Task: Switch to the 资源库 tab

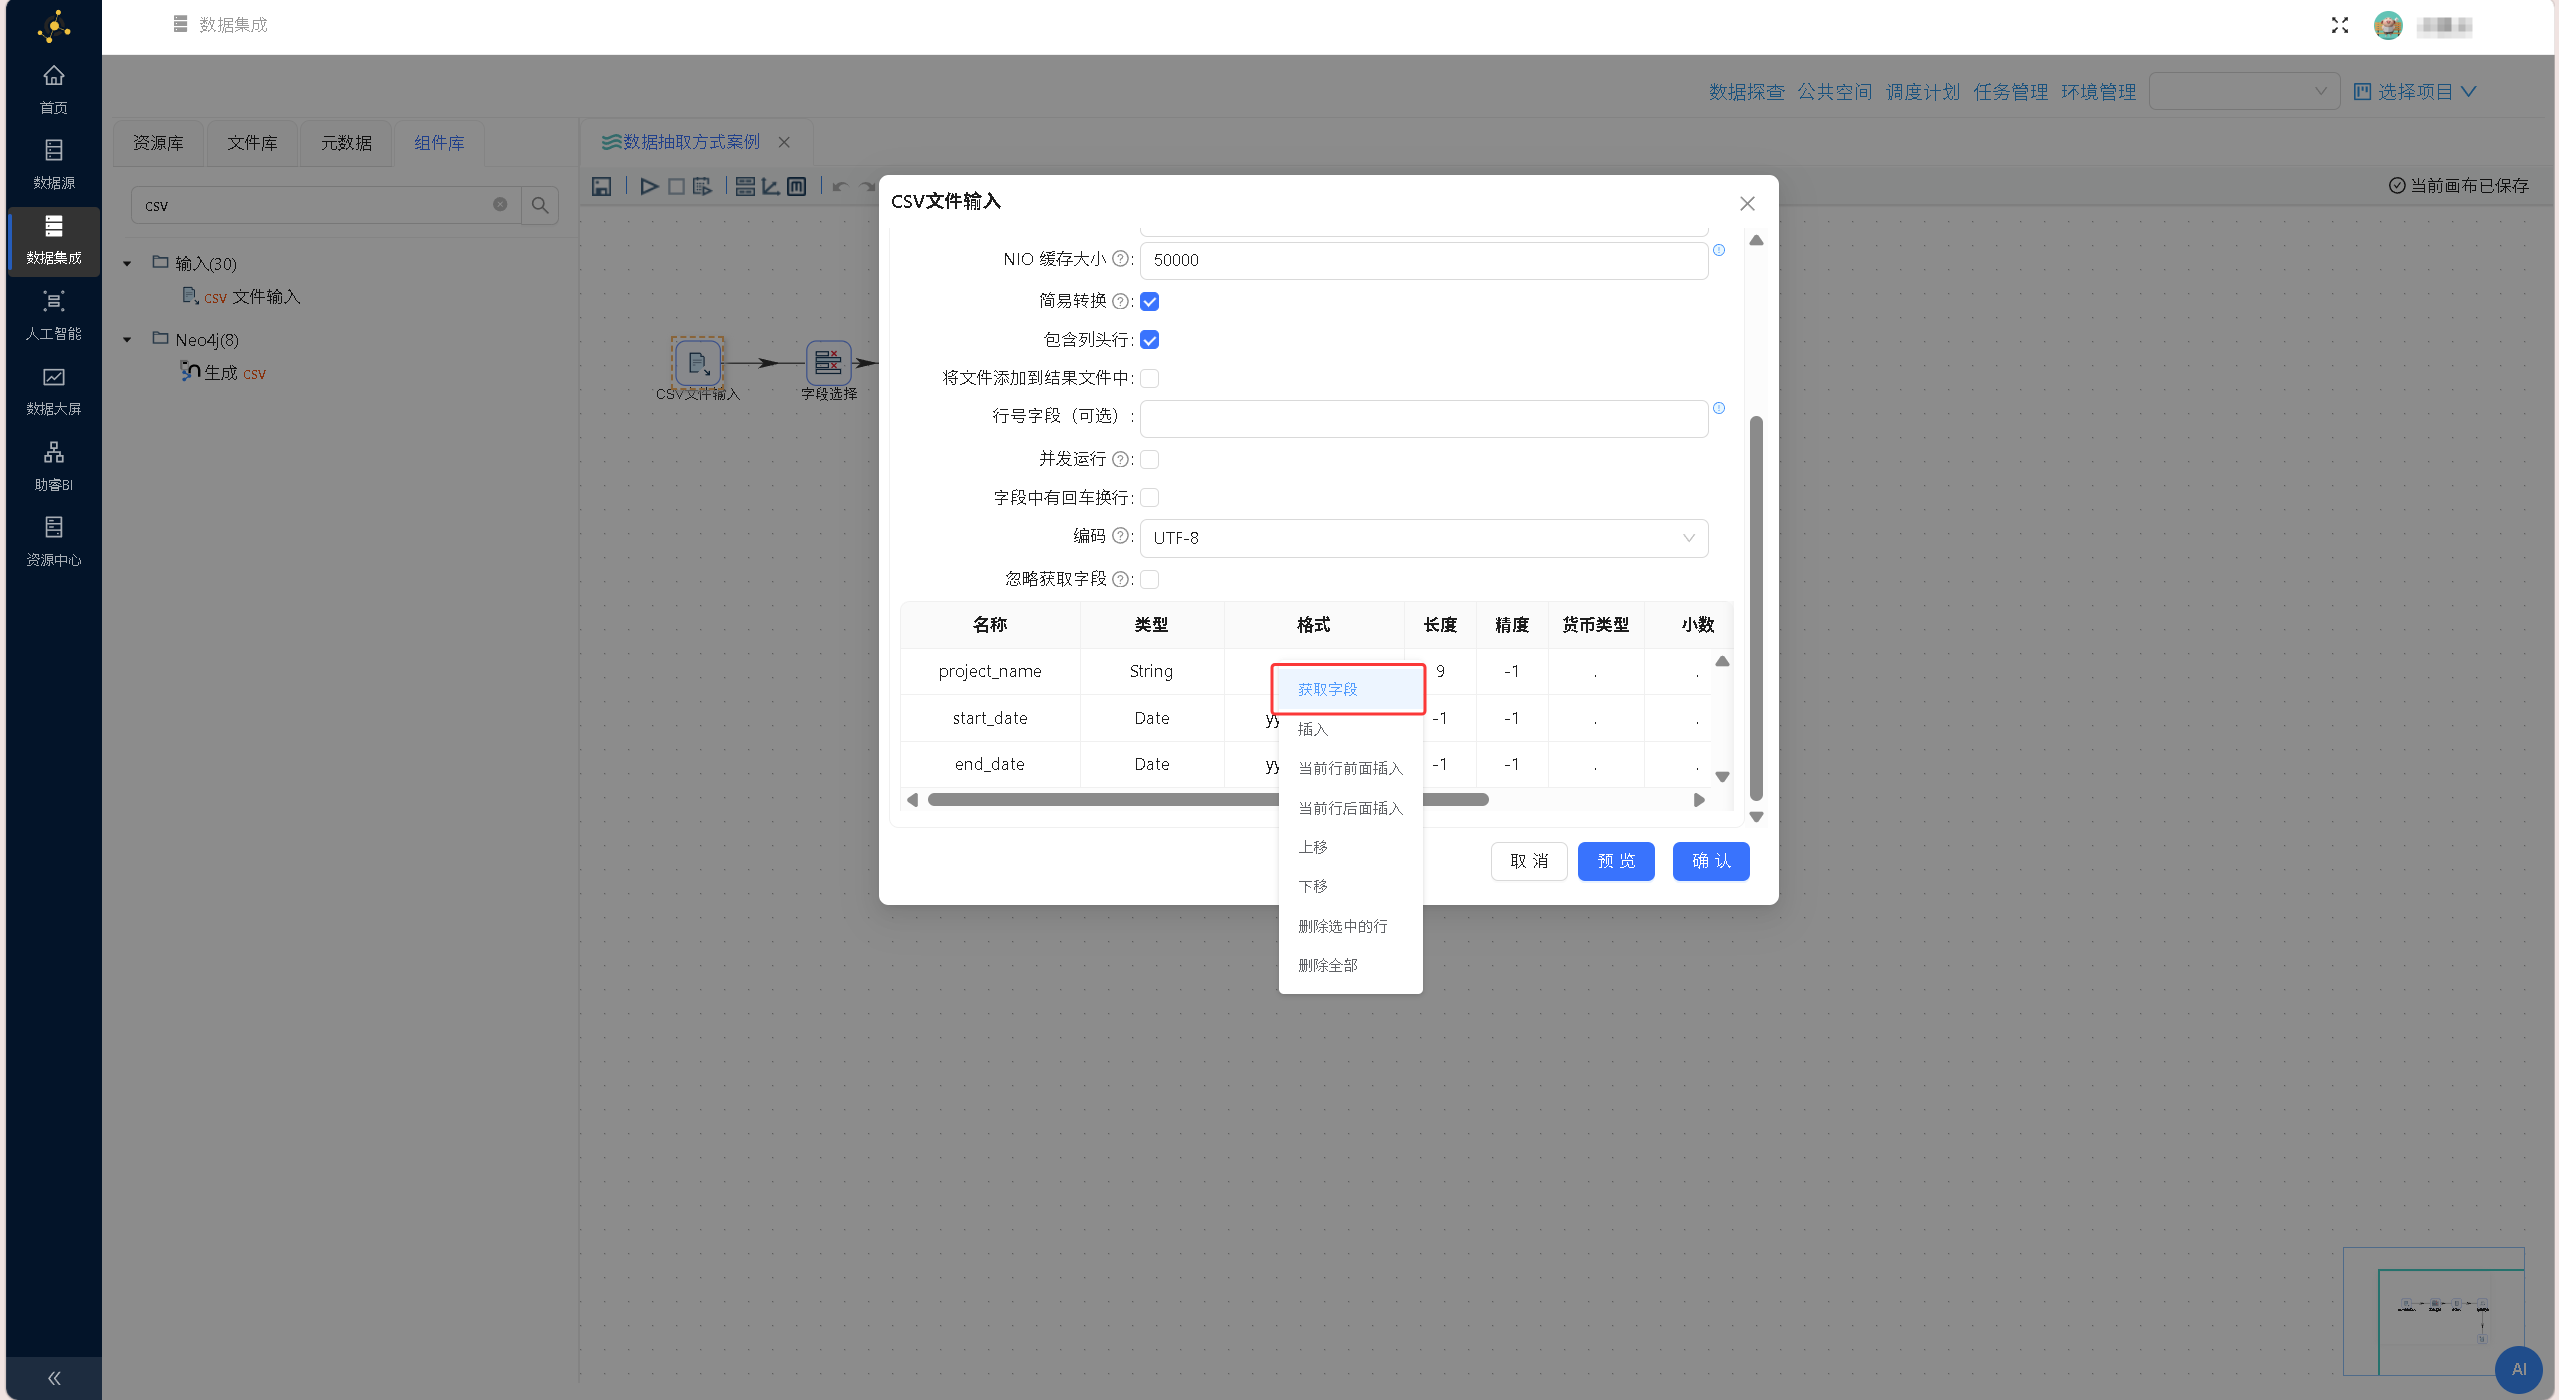Action: [158, 143]
